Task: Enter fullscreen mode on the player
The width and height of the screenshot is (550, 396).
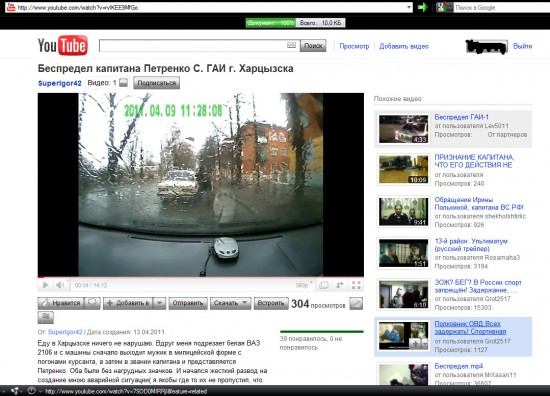Action: click(x=356, y=285)
